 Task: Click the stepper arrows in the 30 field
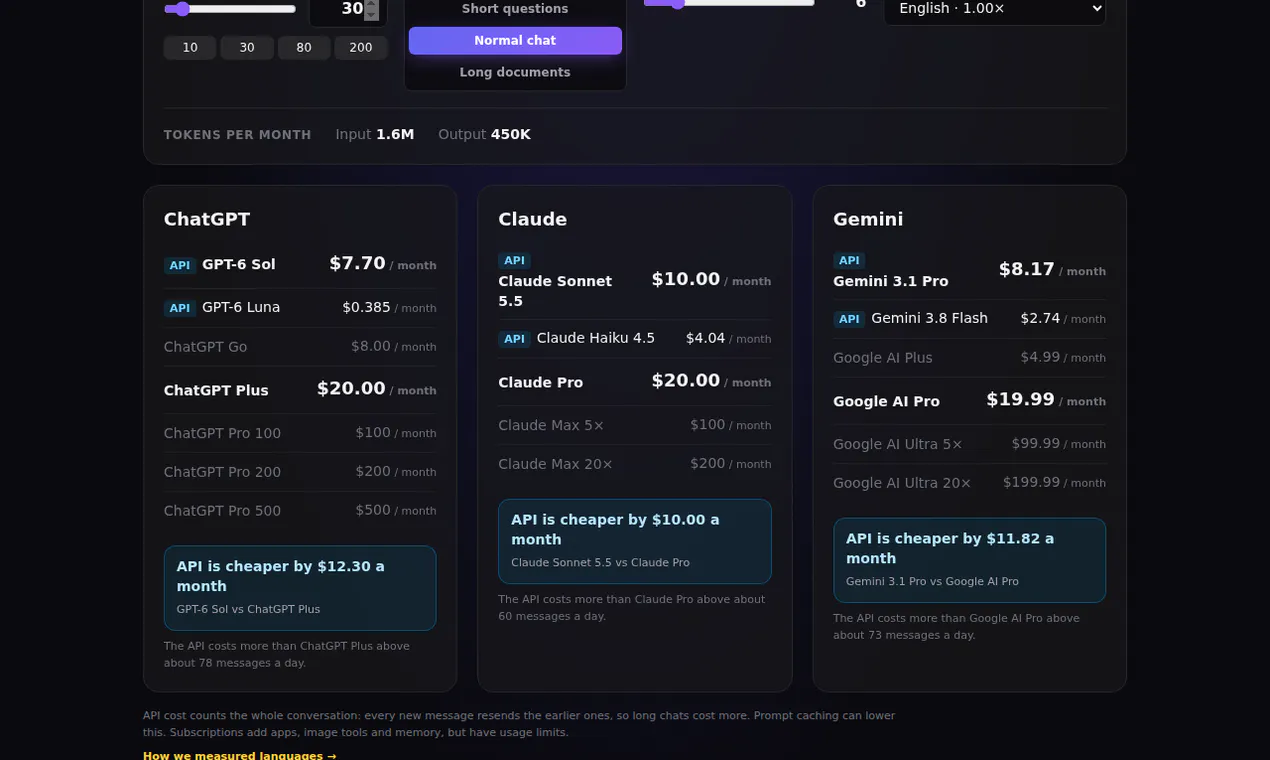(371, 10)
